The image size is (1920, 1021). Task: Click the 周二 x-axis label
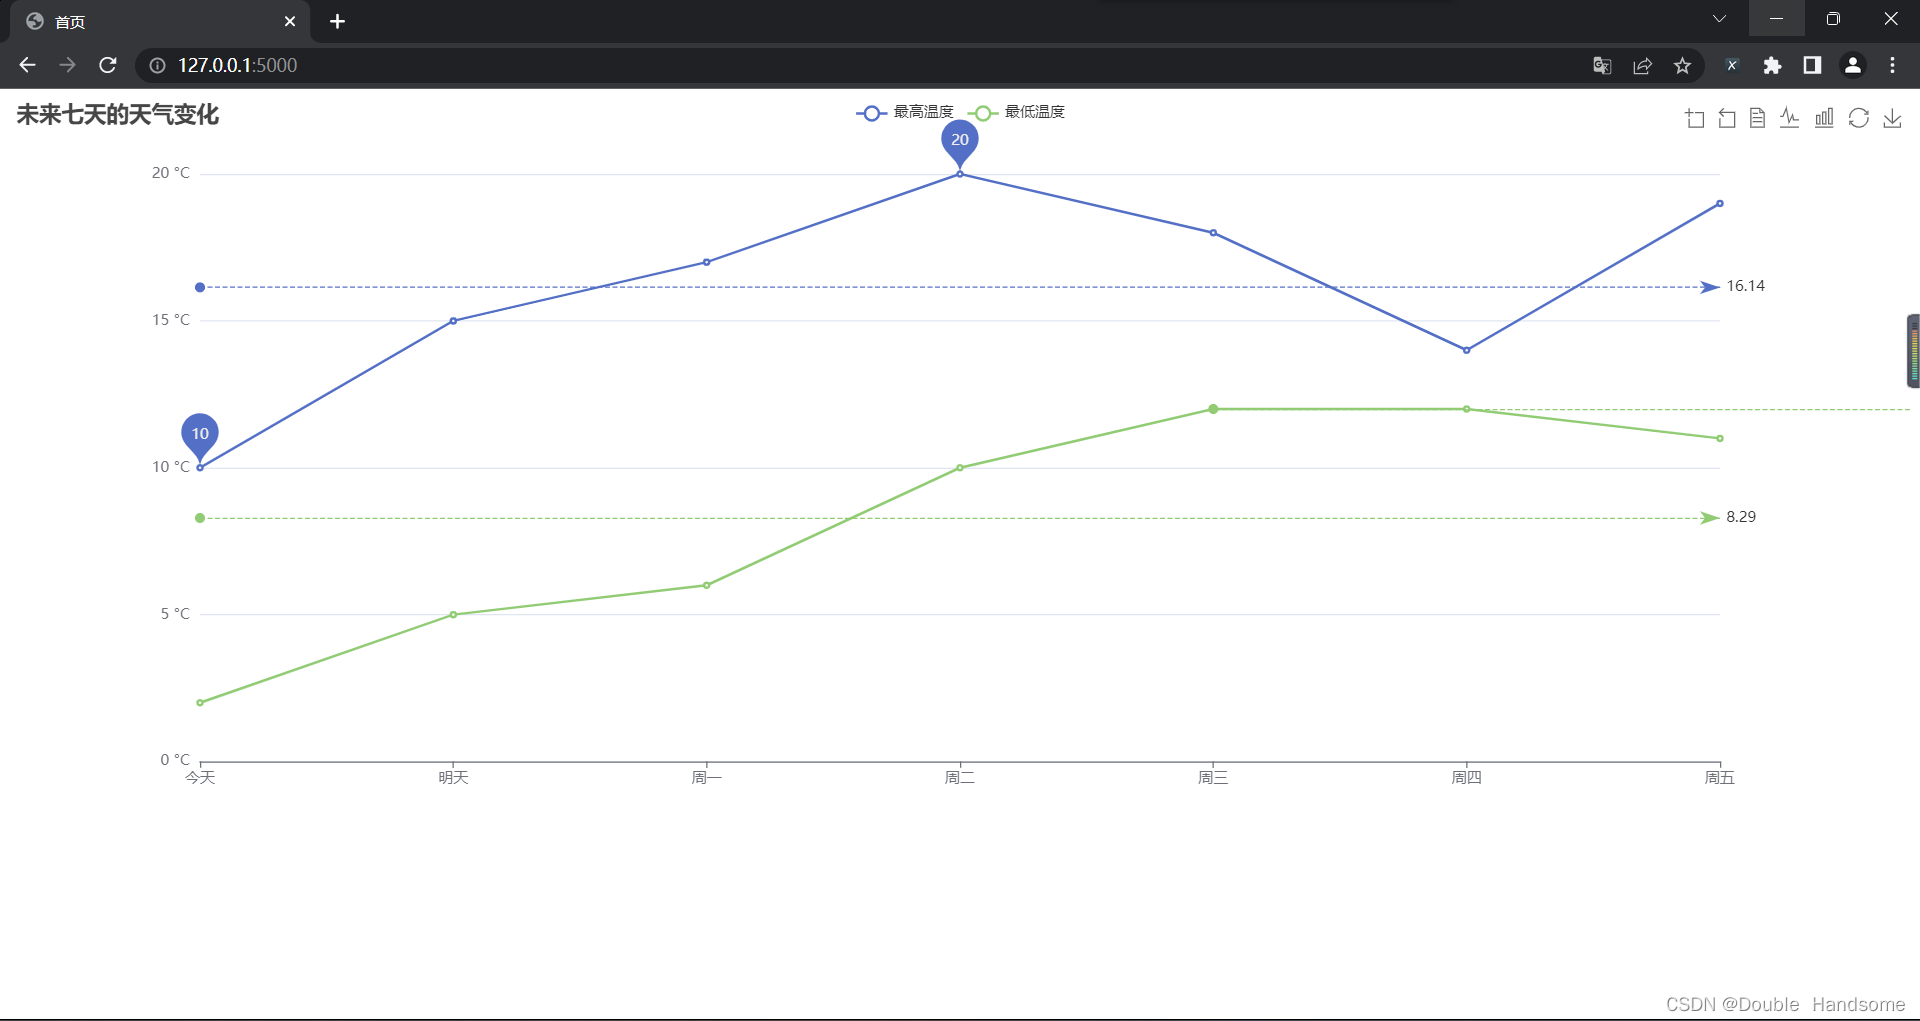[960, 777]
